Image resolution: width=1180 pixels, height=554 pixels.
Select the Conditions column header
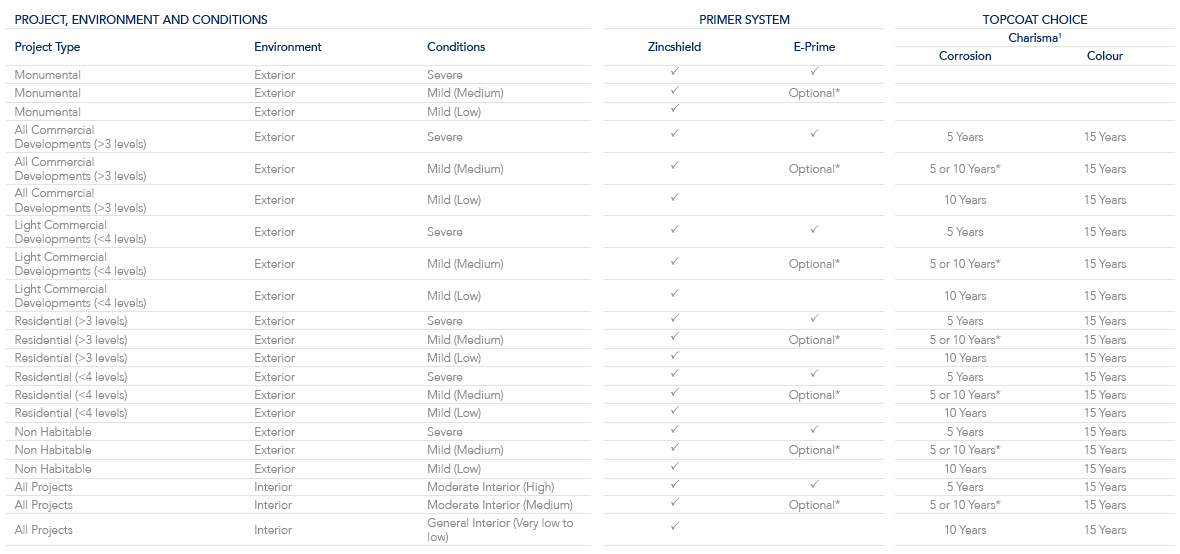(x=456, y=47)
